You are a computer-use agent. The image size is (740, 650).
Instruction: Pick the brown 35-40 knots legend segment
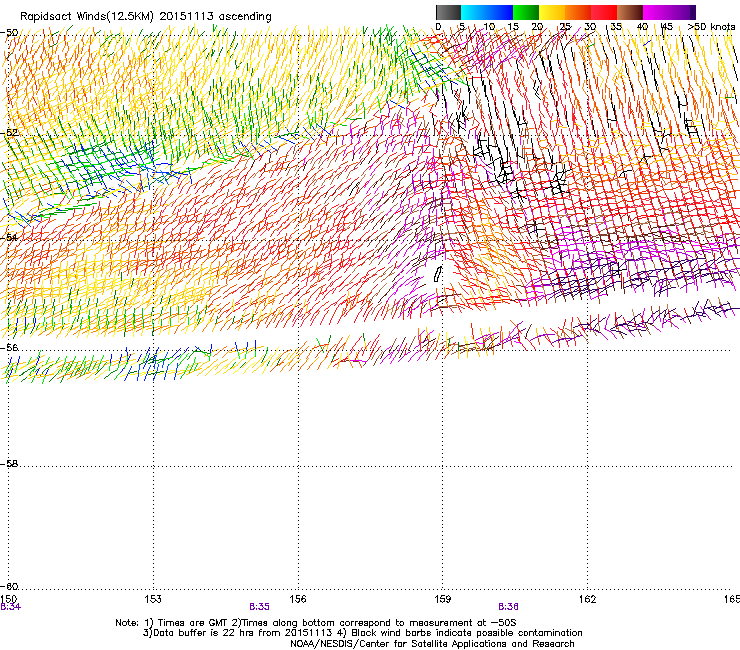[x=630, y=12]
